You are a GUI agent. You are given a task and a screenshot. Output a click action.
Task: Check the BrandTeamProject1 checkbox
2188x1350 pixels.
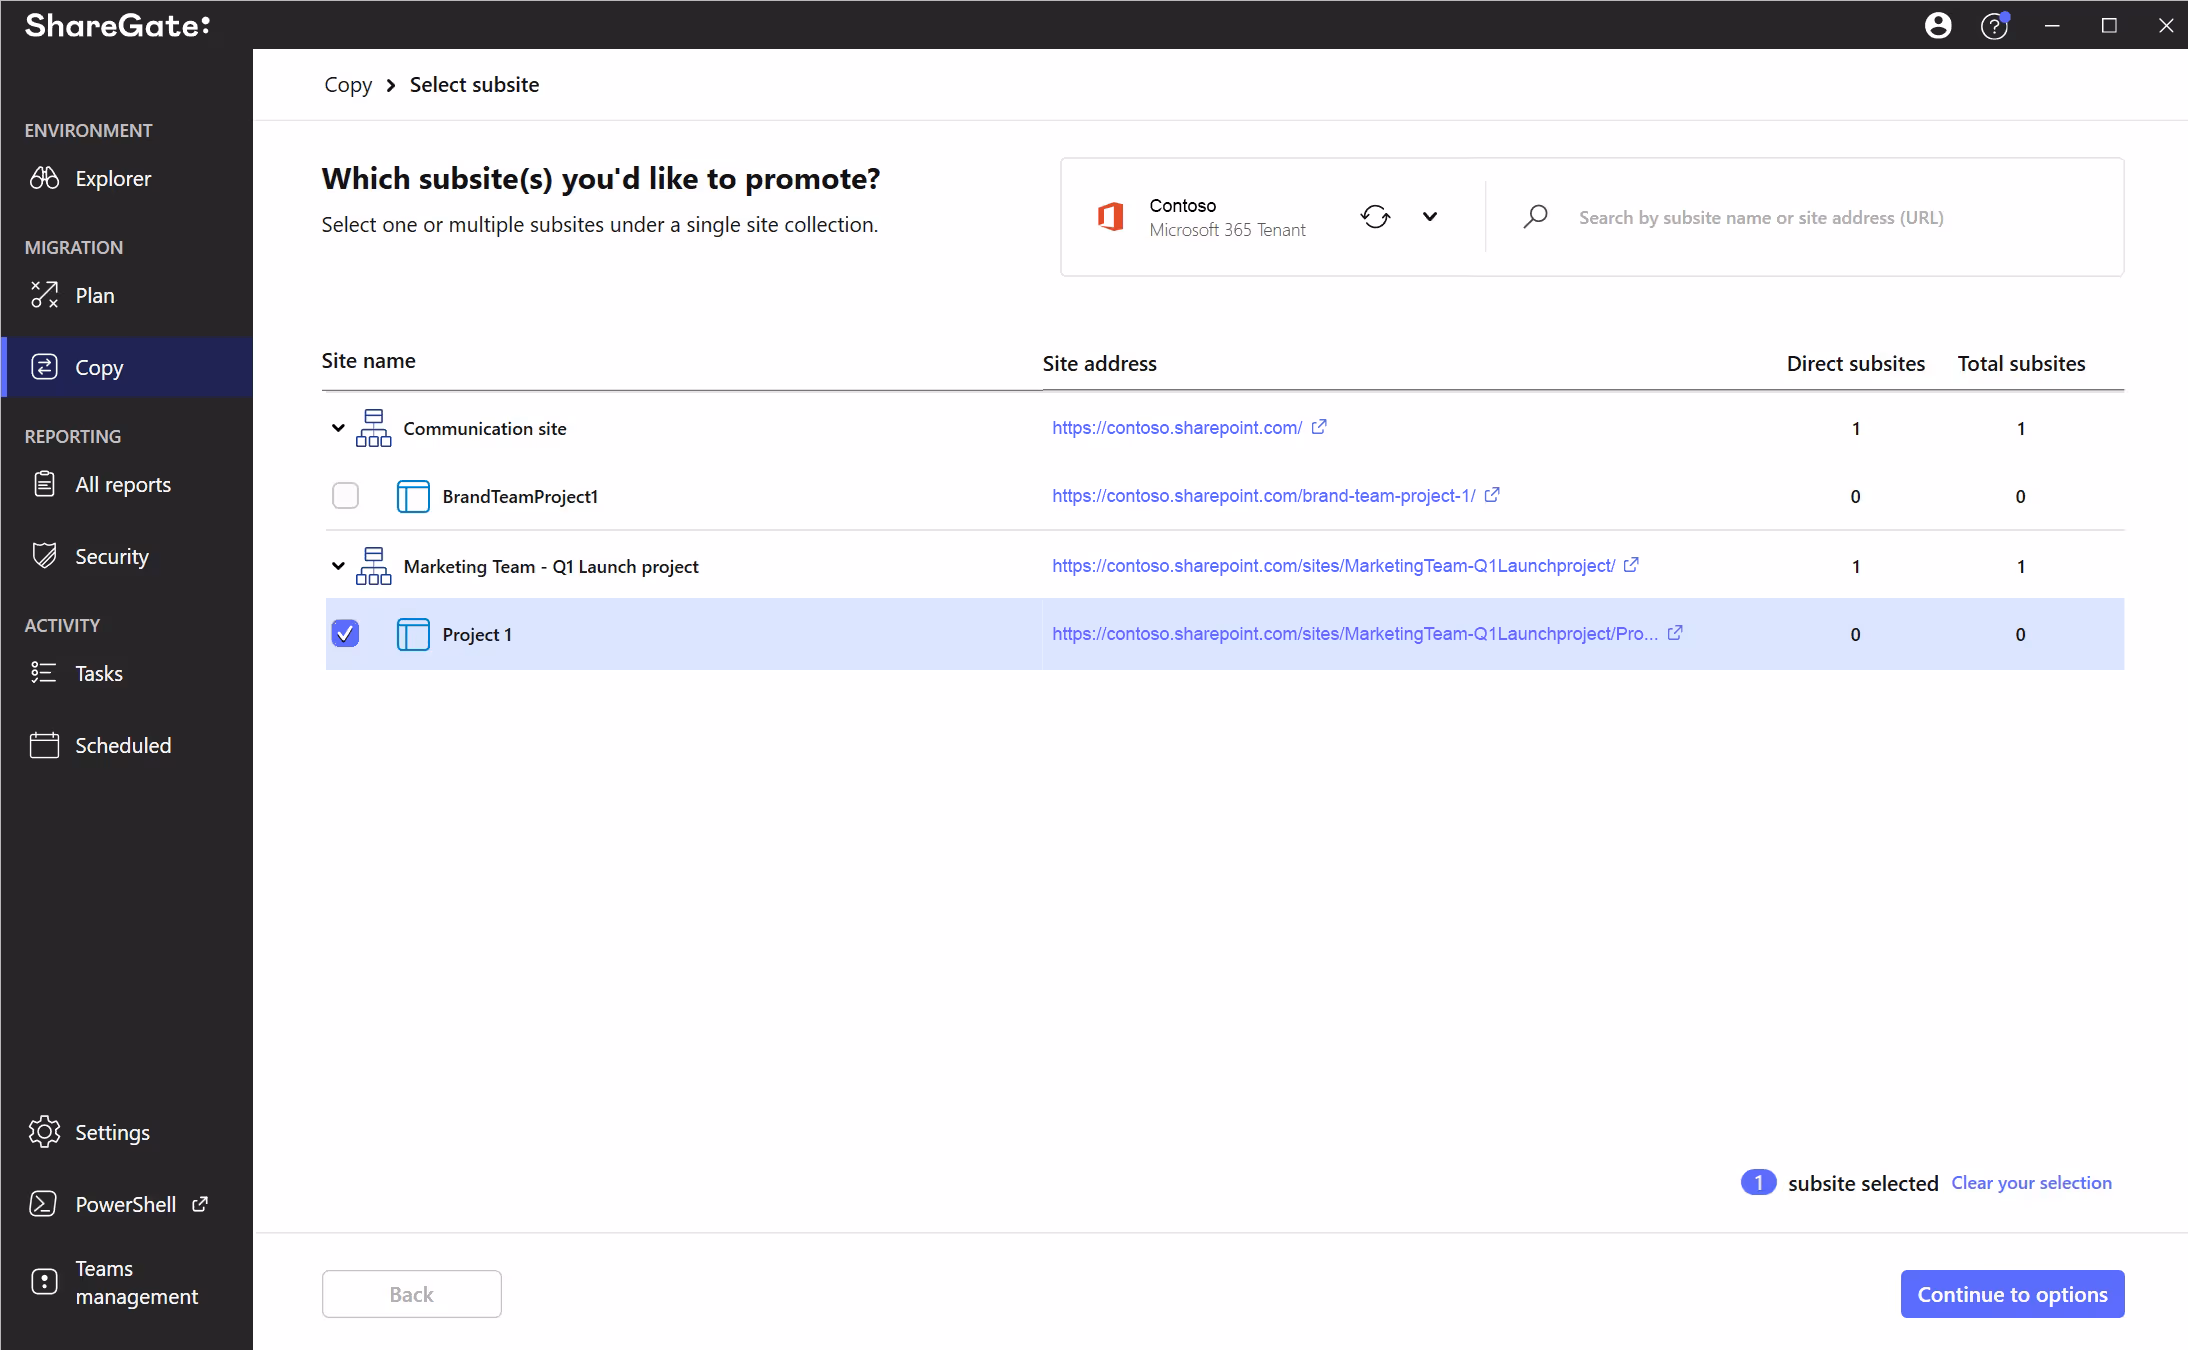345,496
